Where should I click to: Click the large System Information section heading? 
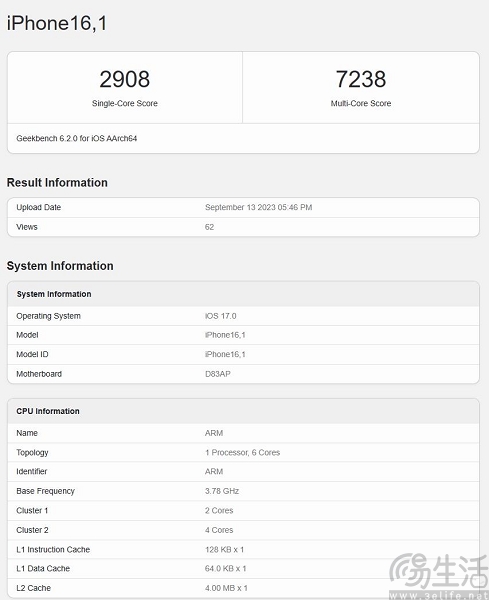(x=60, y=266)
